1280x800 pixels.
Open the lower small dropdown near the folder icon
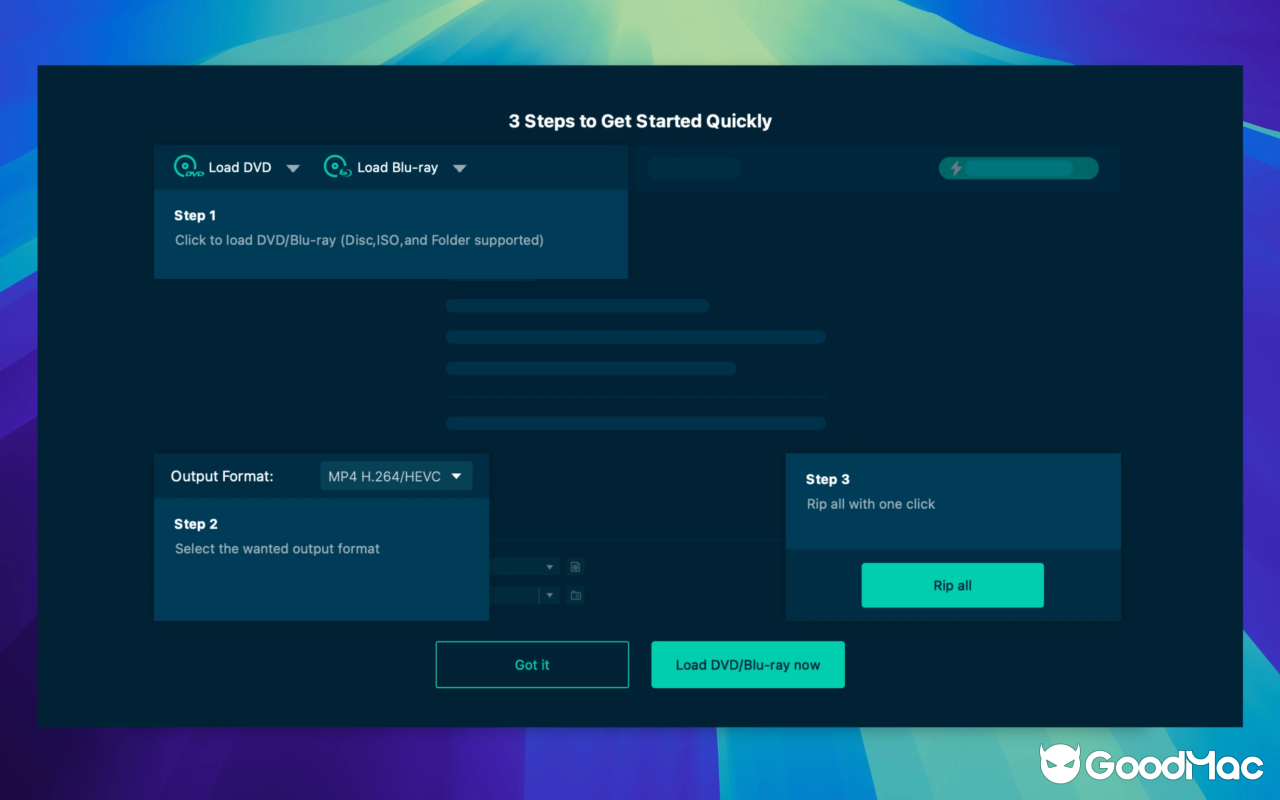click(x=549, y=595)
